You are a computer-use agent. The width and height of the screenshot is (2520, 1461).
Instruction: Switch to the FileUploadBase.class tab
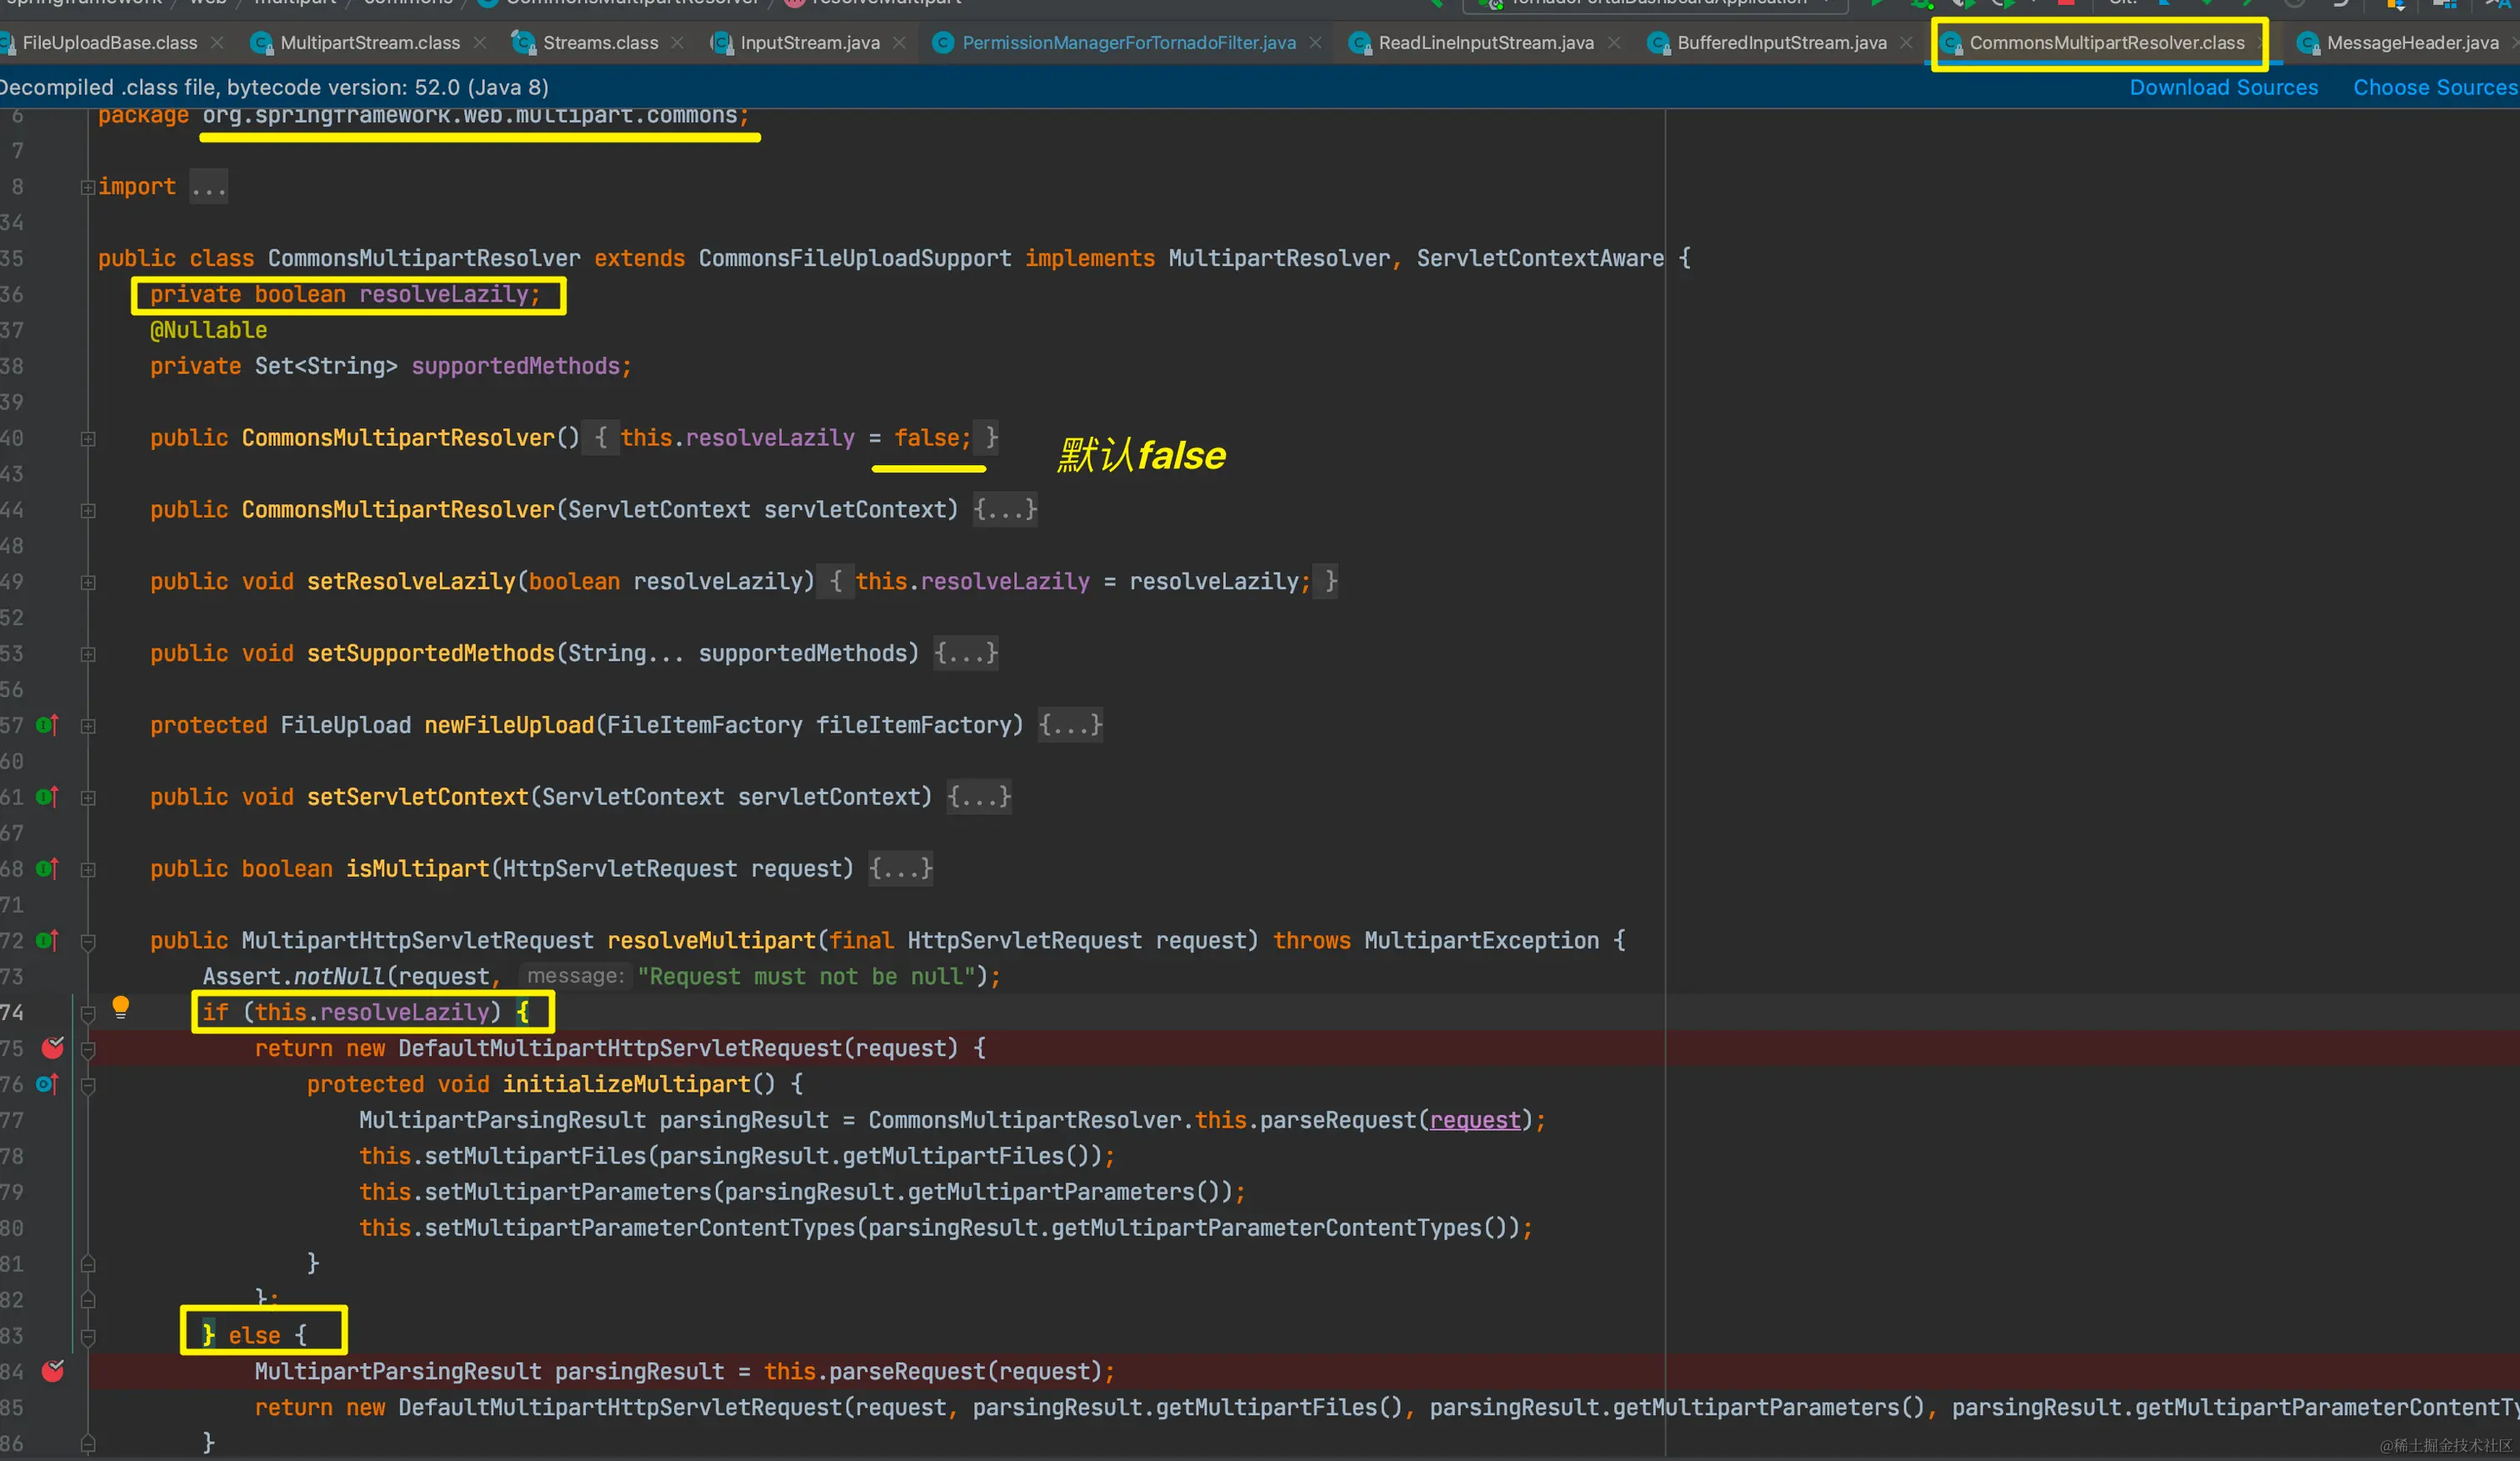(x=109, y=43)
